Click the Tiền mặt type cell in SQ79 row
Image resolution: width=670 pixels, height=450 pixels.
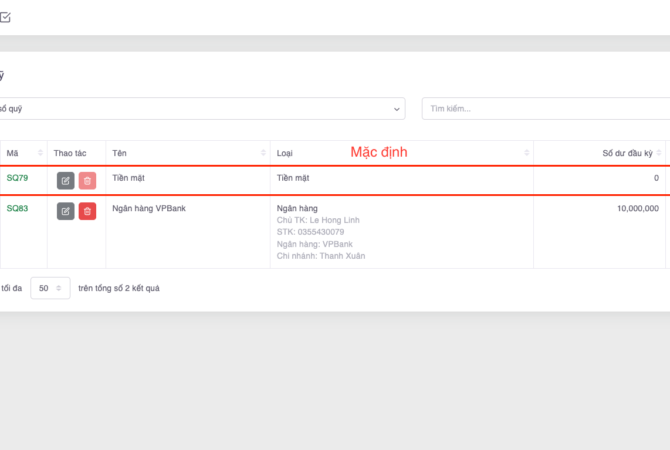(x=293, y=178)
